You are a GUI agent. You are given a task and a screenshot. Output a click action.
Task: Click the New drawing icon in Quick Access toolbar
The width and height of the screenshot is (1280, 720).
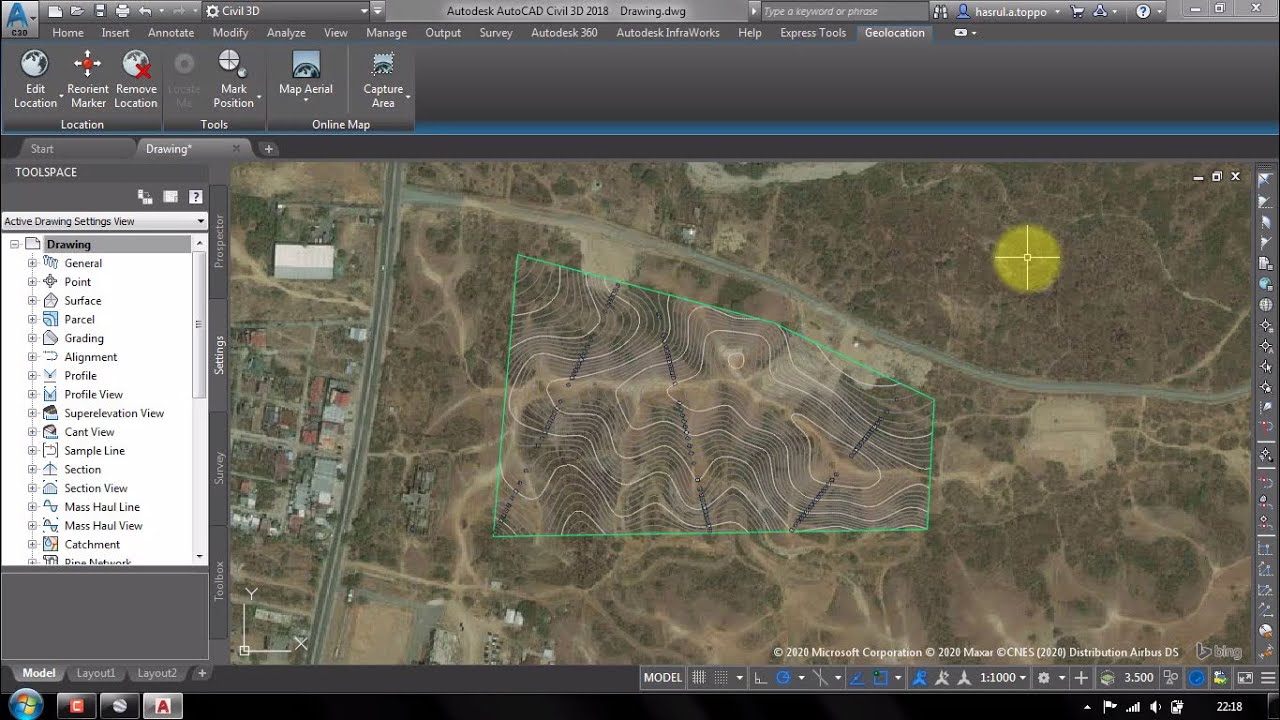coord(54,11)
